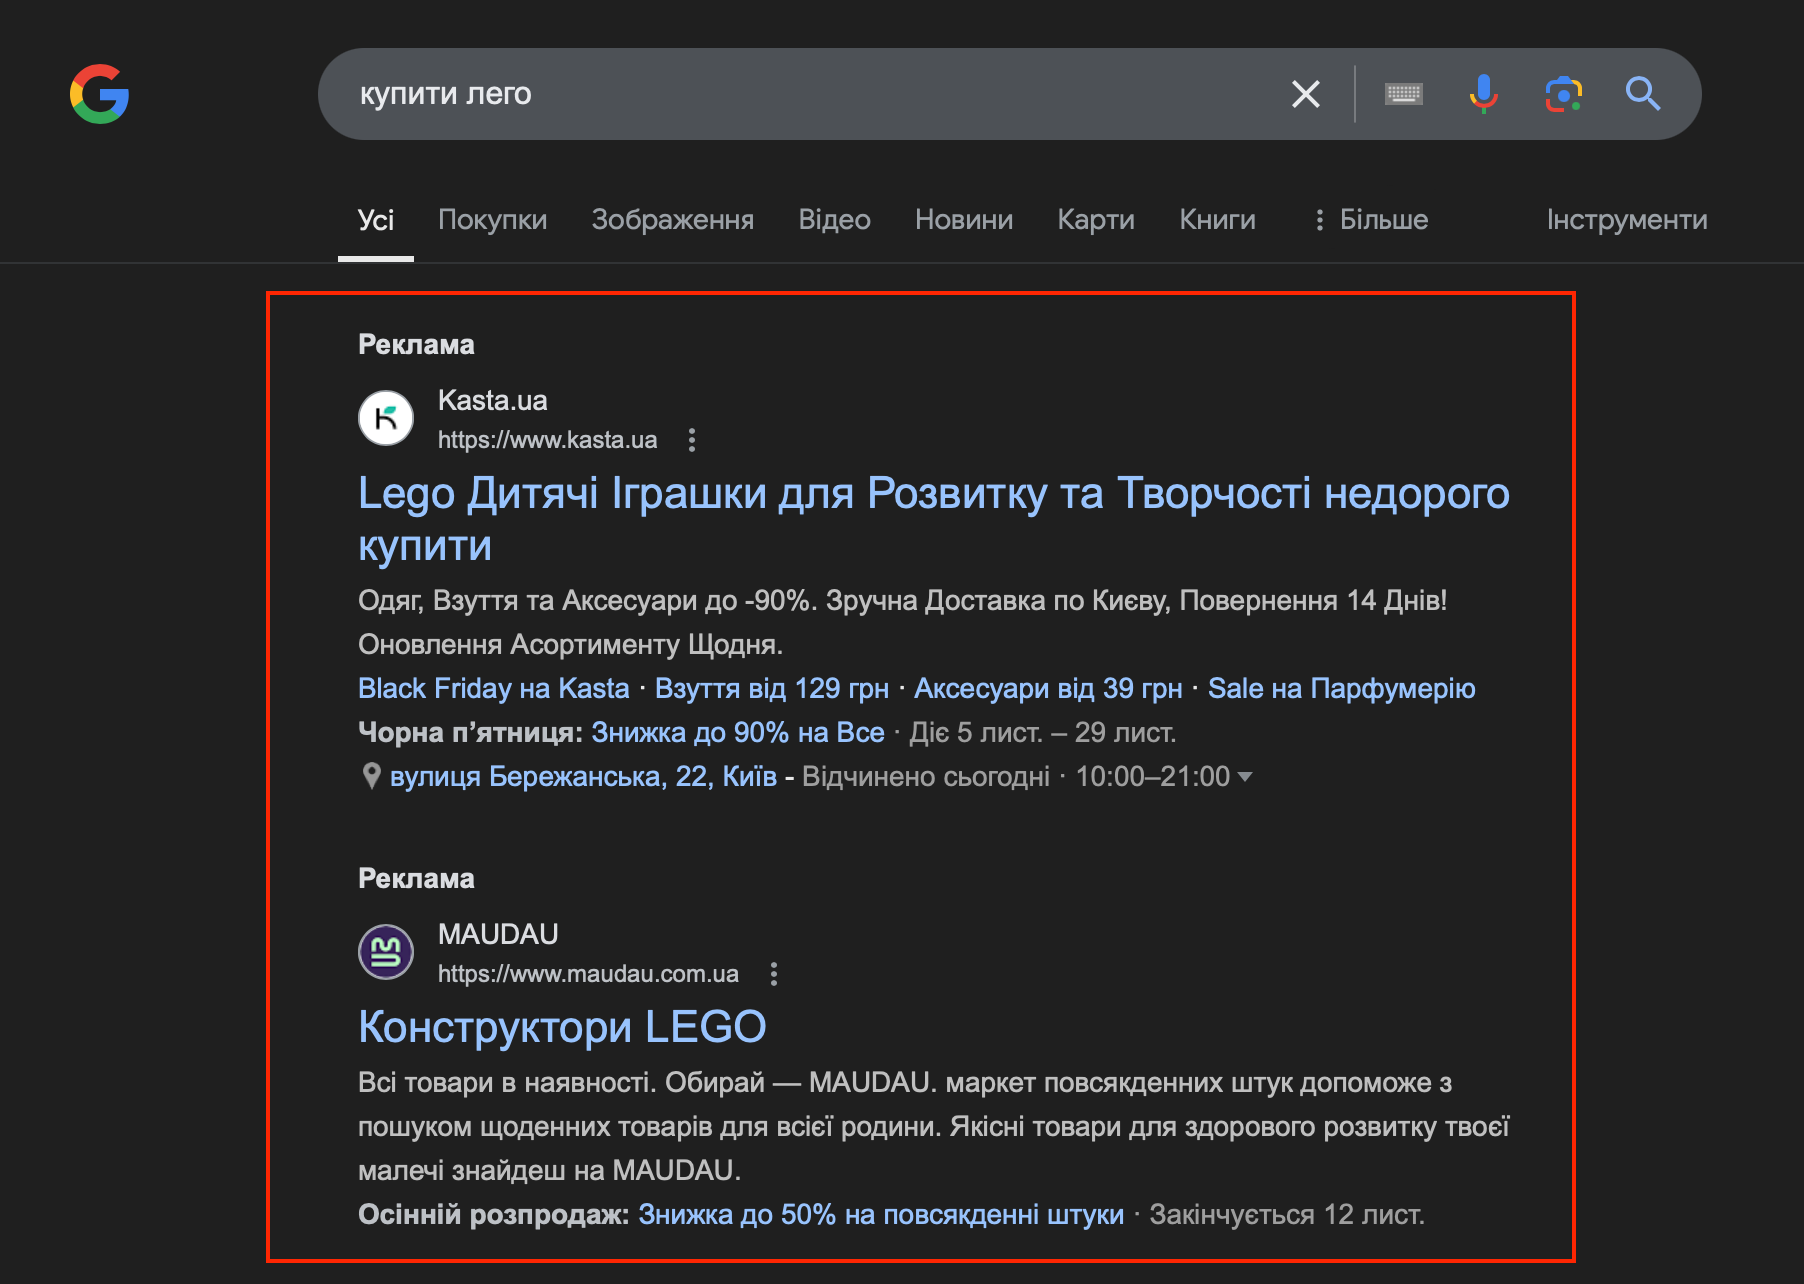Click the https://www.maudau.com.ua URL text

[589, 974]
